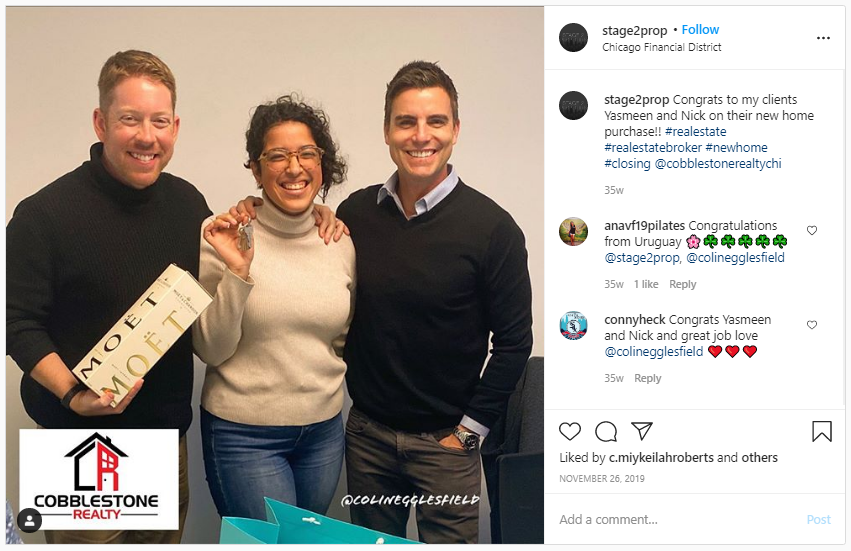Viewport: 851px width, 551px height.
Task: Like connyheck comment heart
Action: 812,325
